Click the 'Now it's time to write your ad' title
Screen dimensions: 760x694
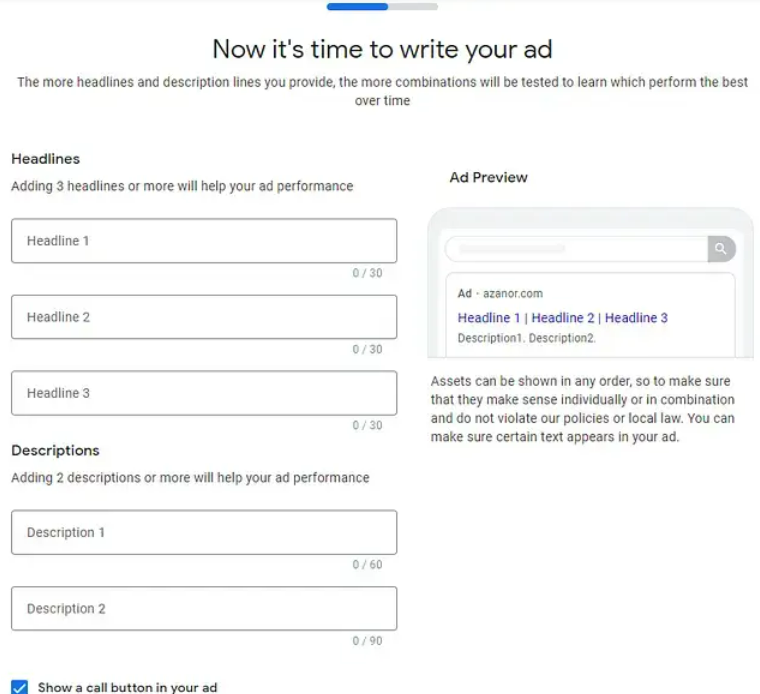[x=382, y=49]
